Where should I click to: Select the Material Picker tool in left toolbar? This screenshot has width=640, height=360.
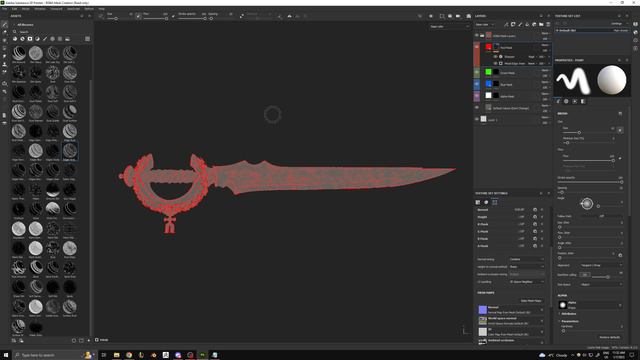[x=4, y=72]
